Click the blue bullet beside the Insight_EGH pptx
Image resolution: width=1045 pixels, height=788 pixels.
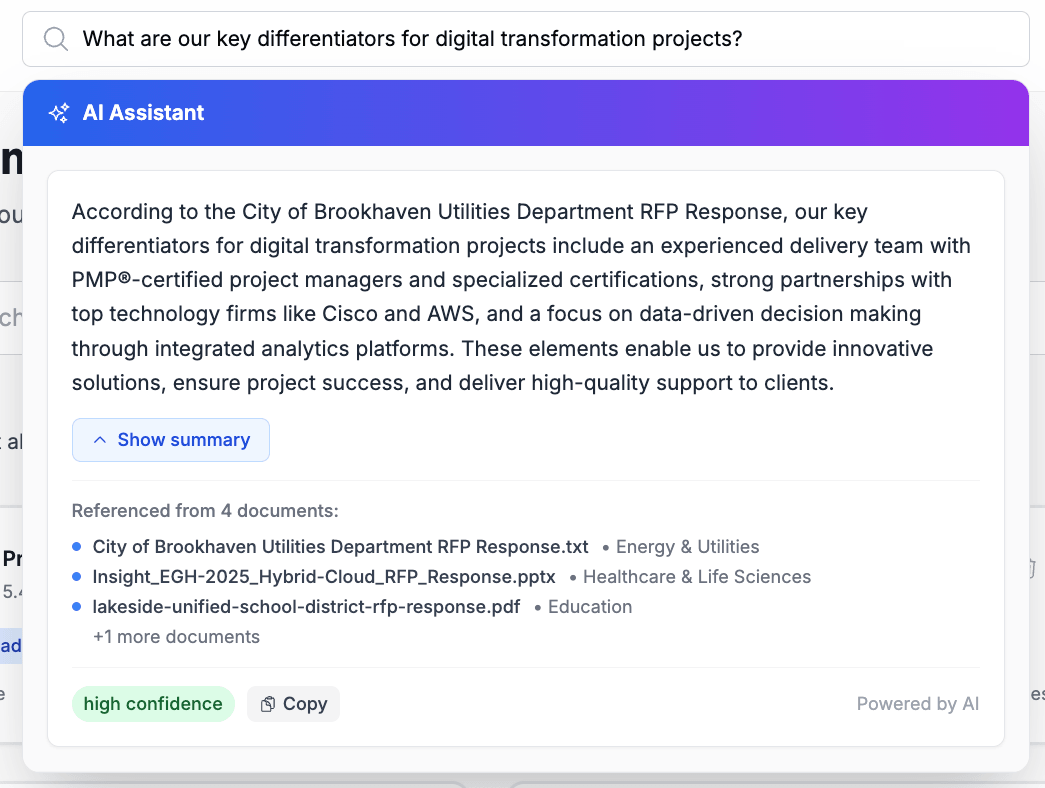coord(76,576)
